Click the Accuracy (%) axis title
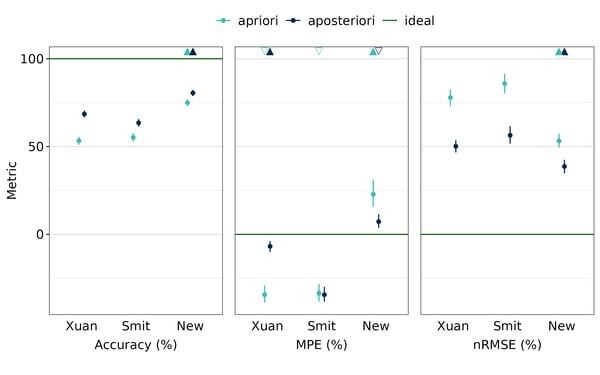 [136, 345]
